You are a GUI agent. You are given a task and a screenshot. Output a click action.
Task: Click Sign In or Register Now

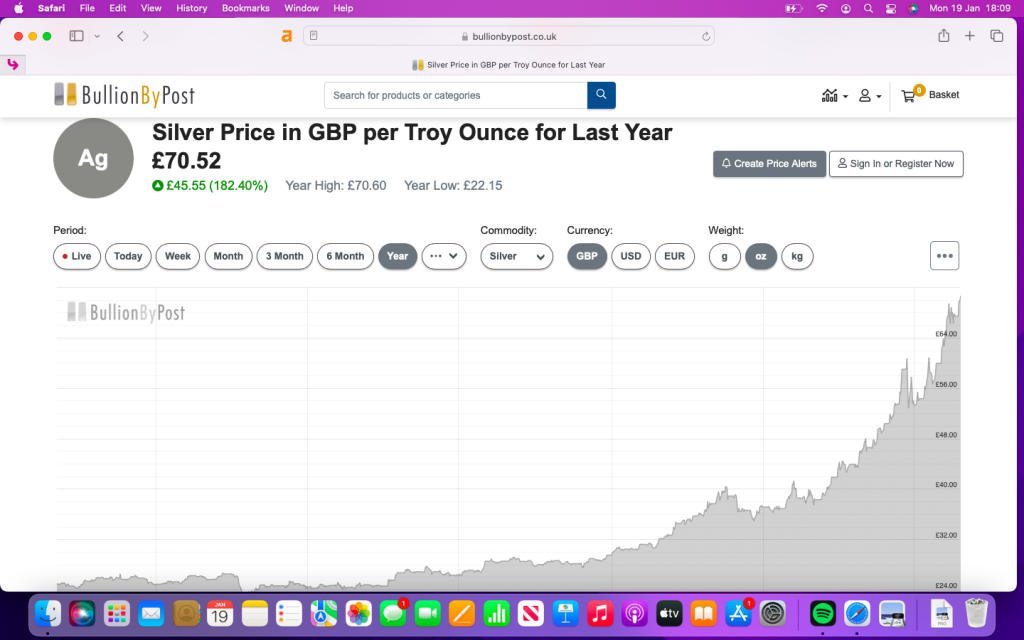[895, 164]
